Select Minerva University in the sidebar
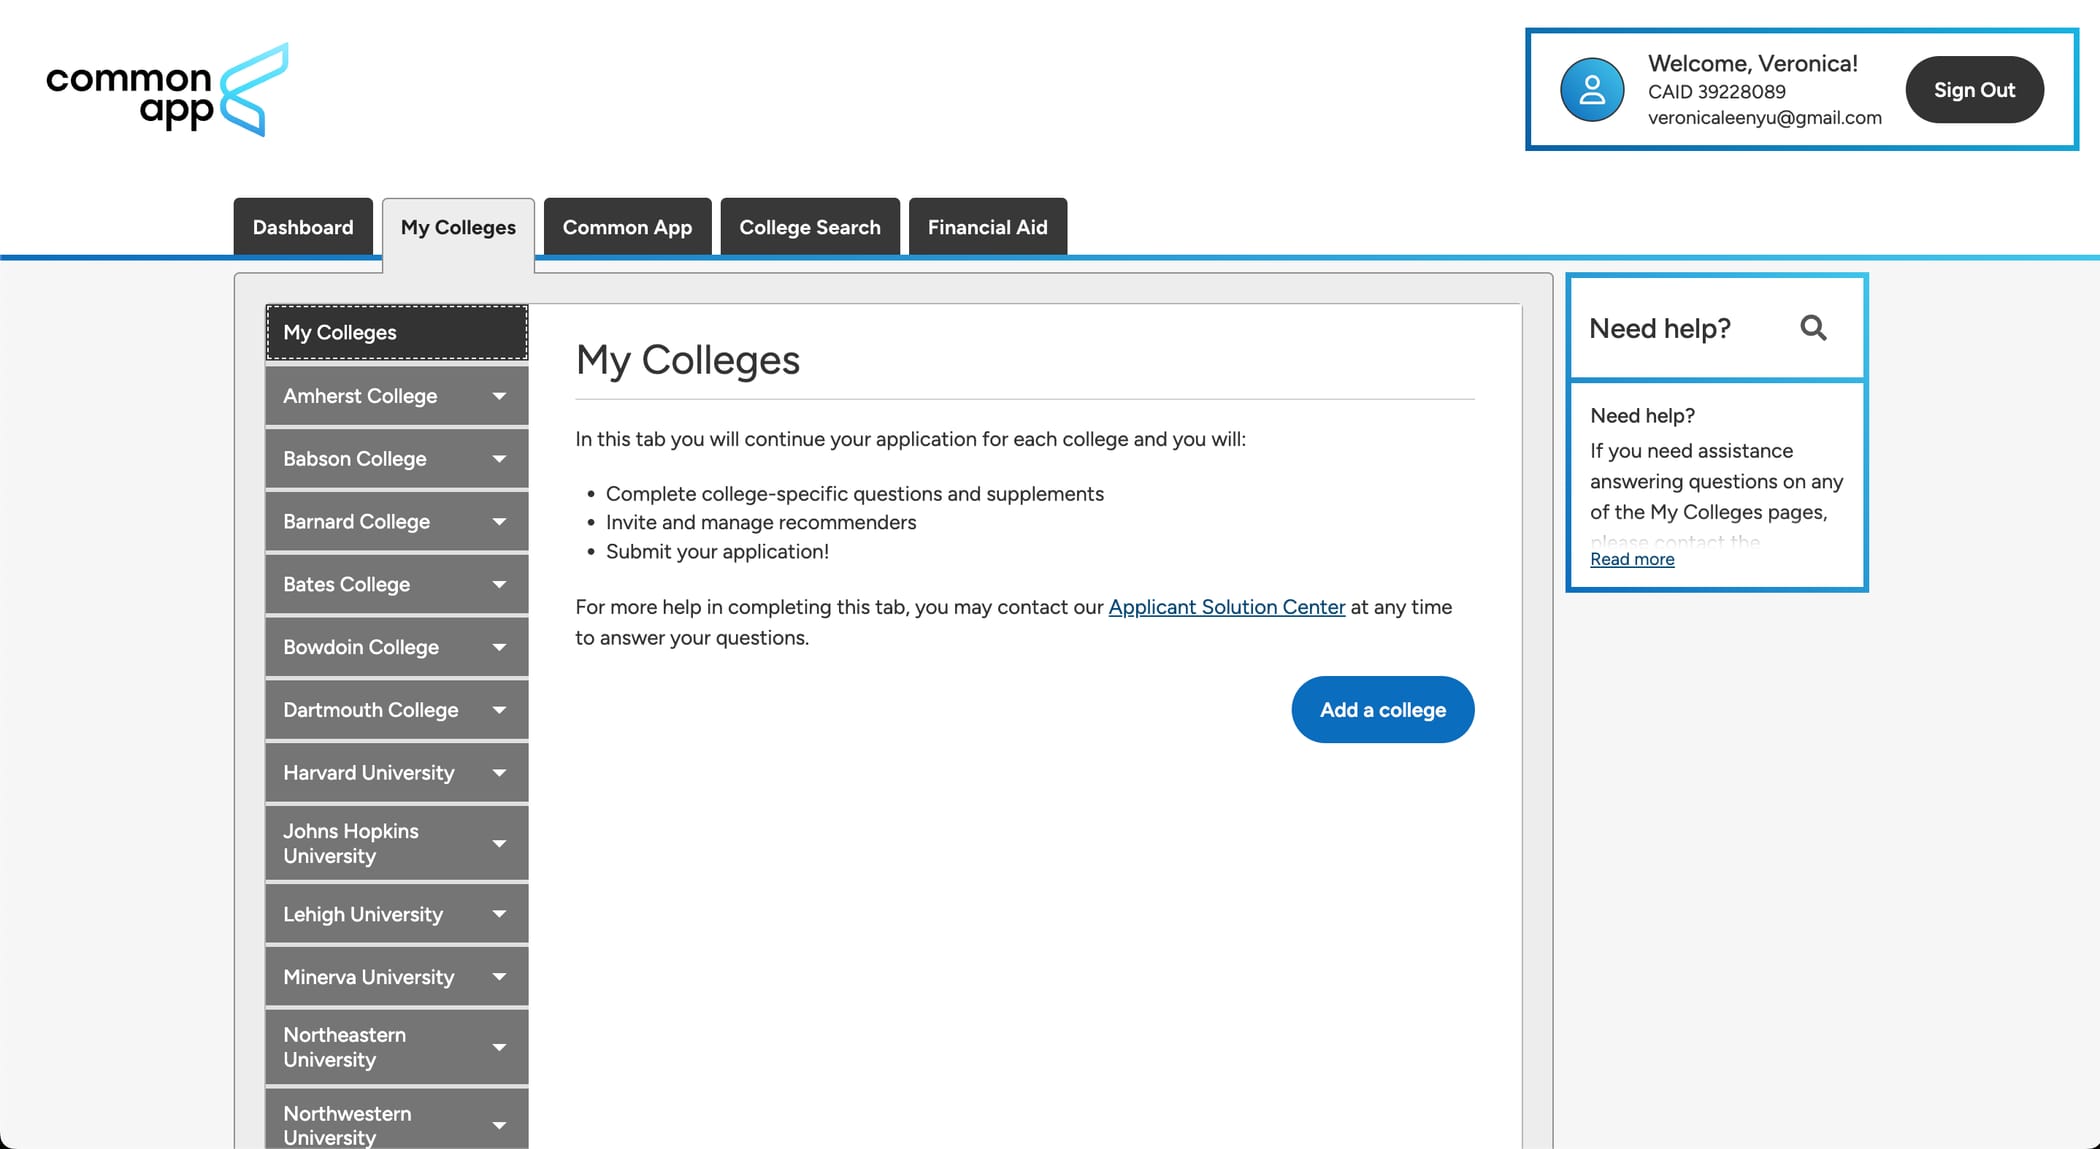 (369, 977)
